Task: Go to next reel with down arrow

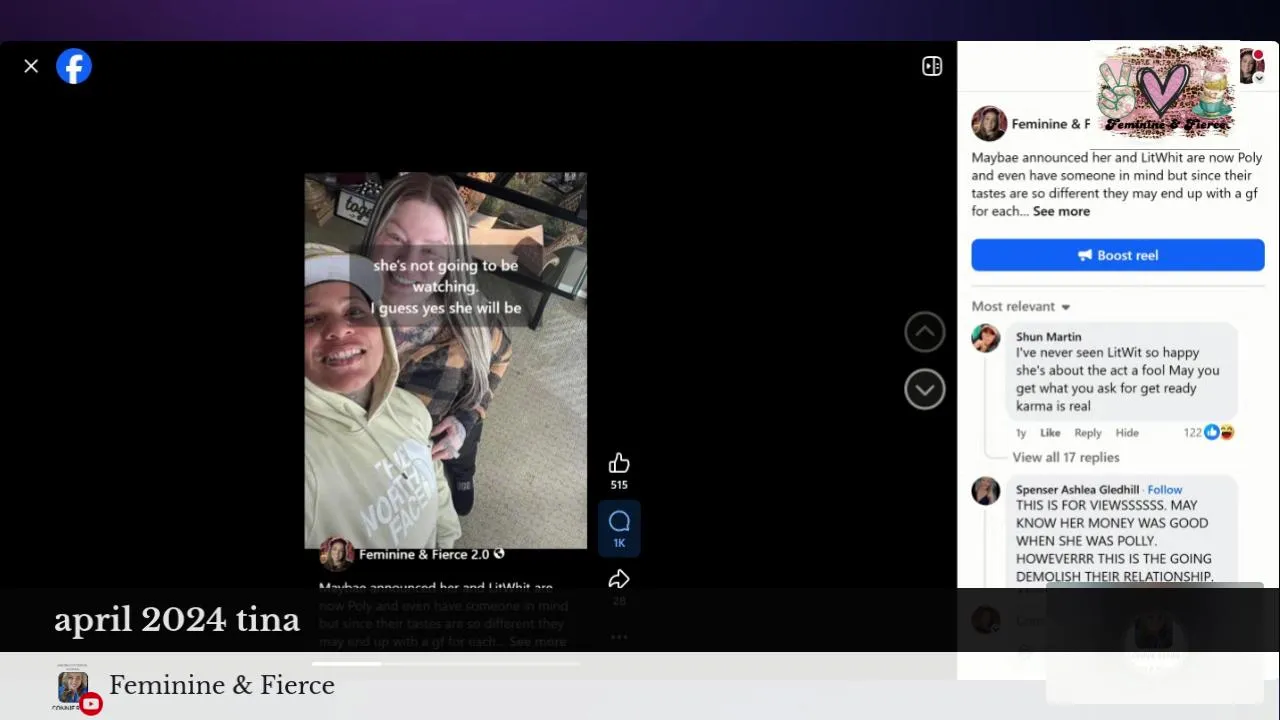Action: 925,389
